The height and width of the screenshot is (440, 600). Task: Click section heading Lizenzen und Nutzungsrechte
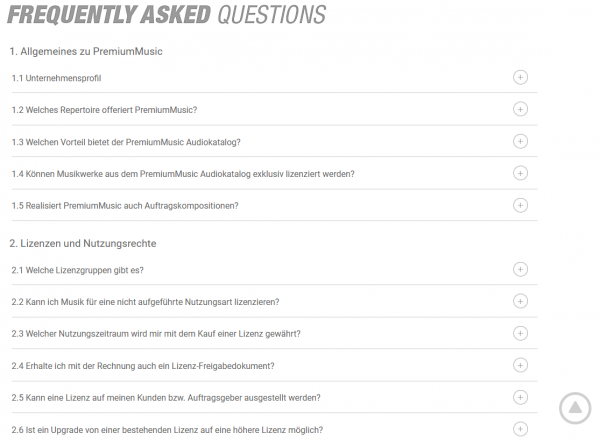[x=82, y=243]
